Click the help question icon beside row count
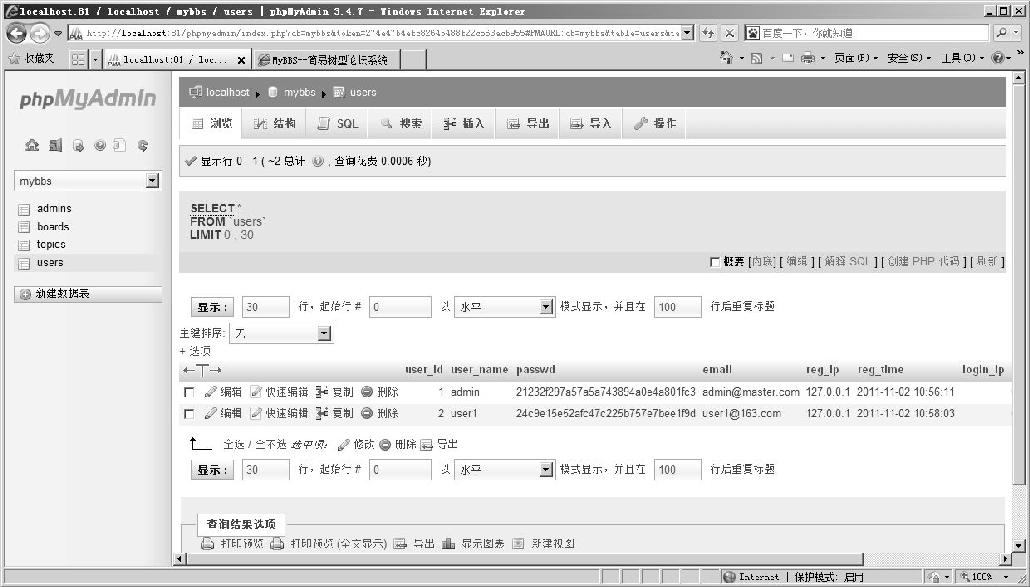 coord(318,162)
